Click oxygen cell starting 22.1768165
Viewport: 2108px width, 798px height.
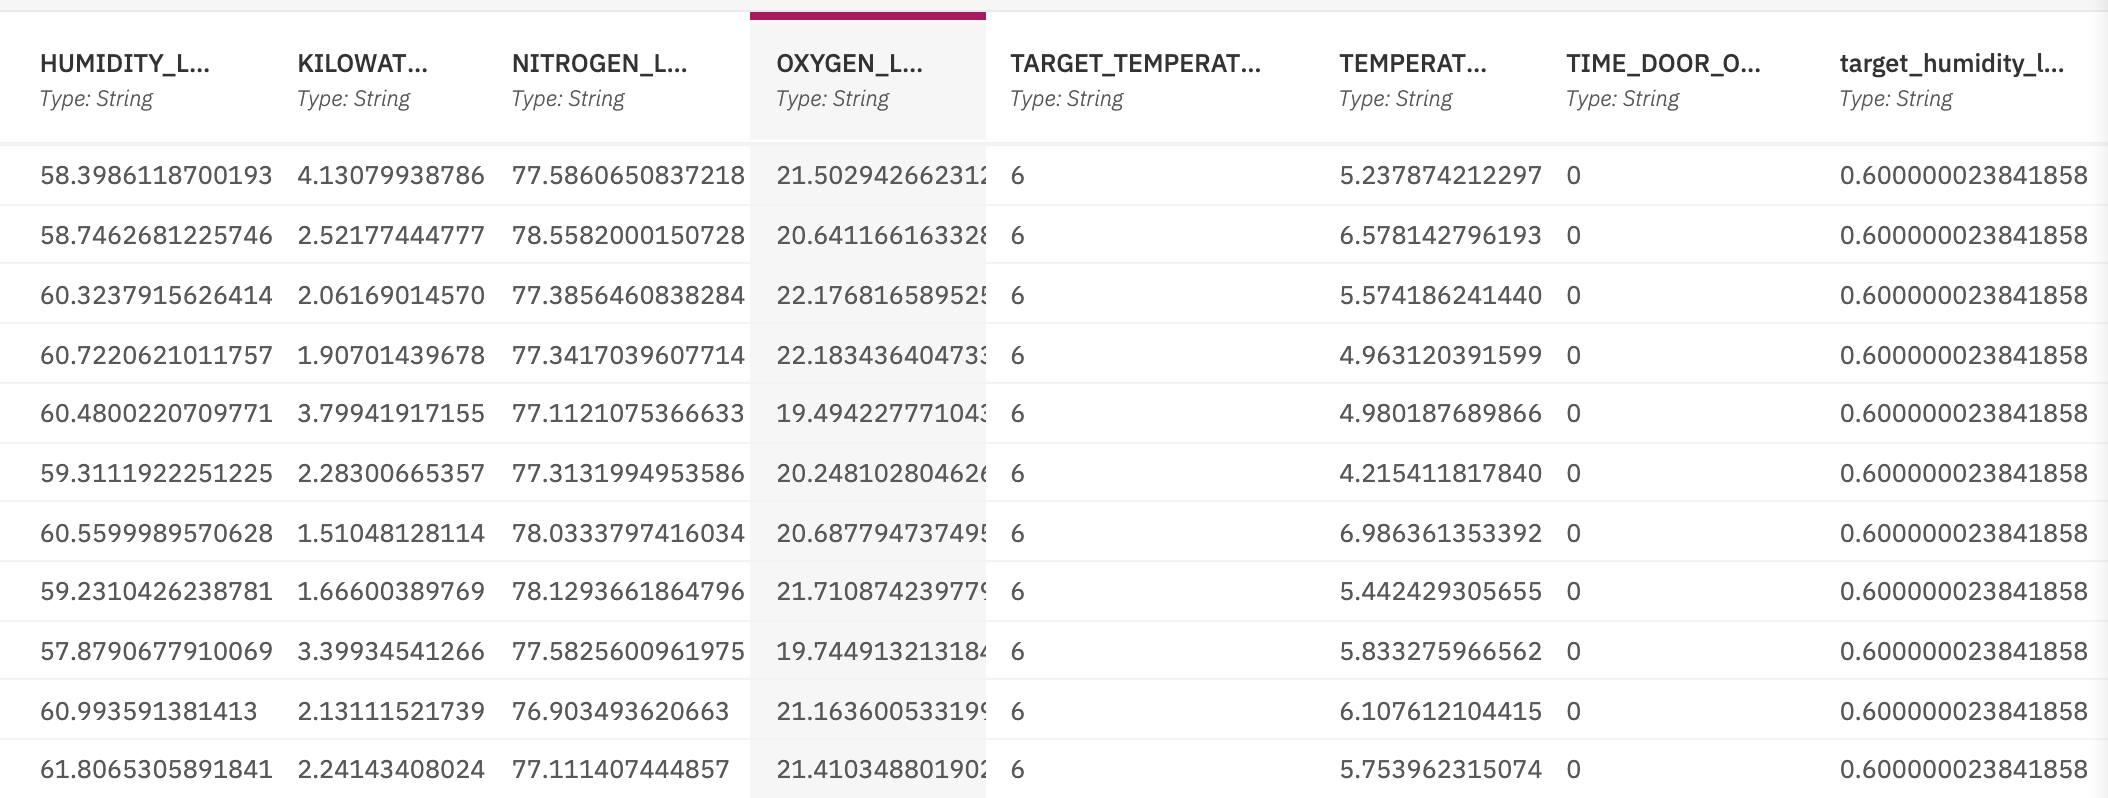[881, 296]
